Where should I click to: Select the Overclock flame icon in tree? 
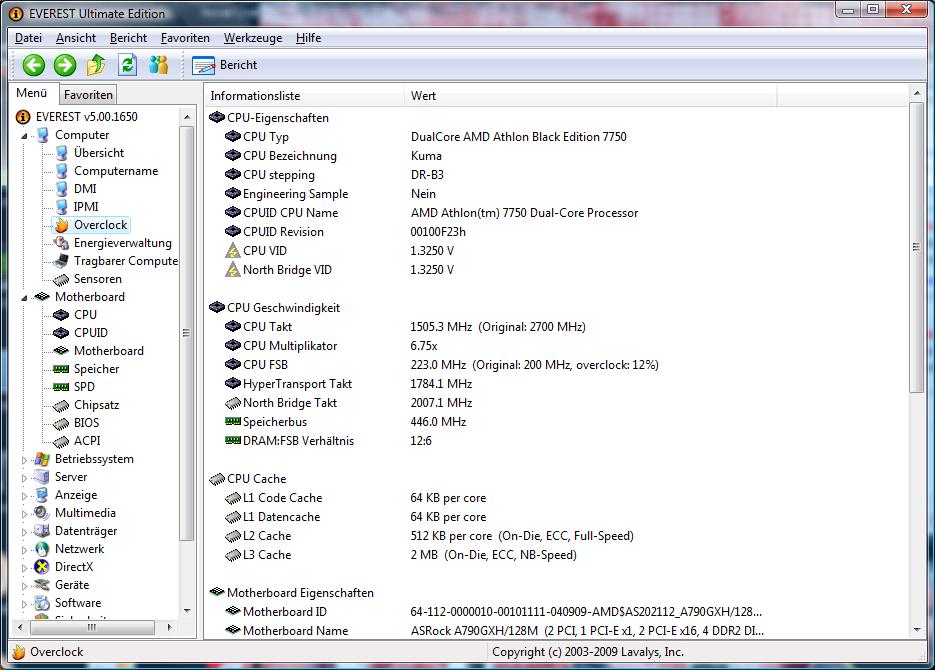point(61,225)
